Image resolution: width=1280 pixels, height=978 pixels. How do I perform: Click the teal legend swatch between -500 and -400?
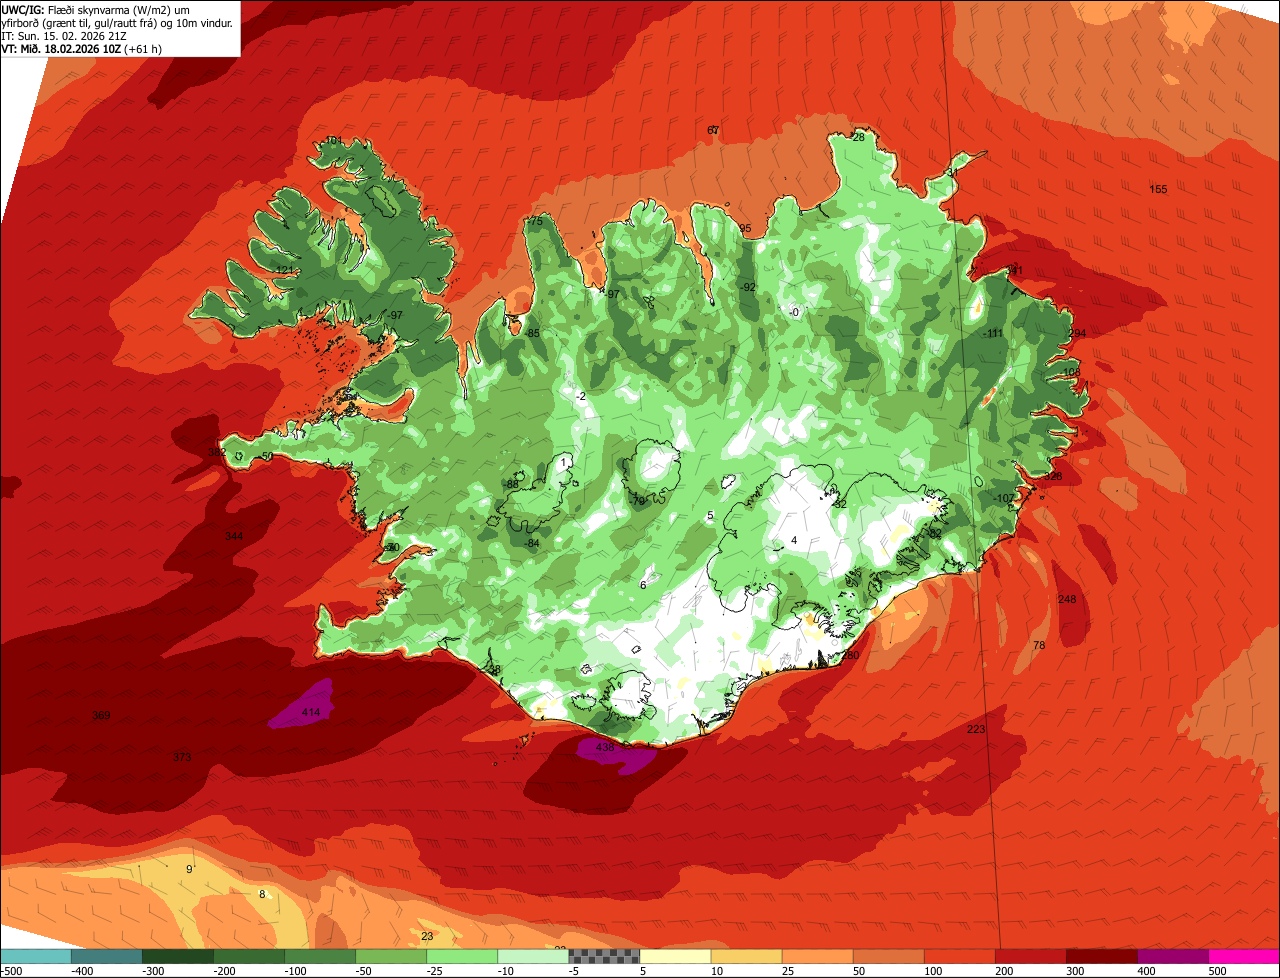point(36,956)
